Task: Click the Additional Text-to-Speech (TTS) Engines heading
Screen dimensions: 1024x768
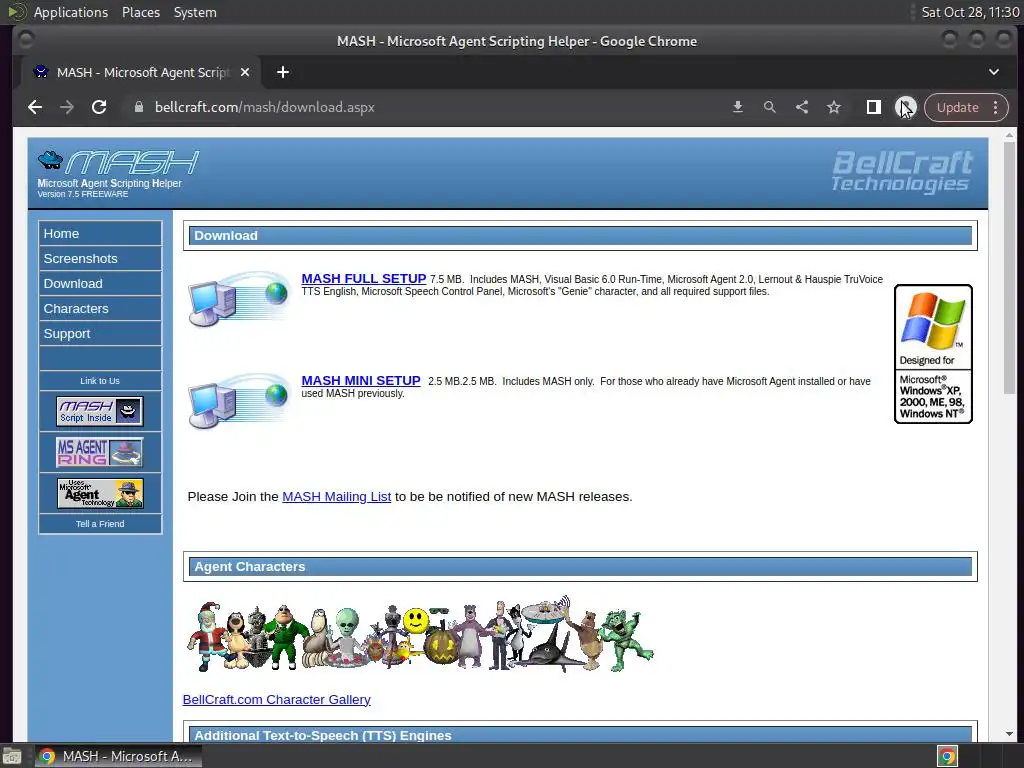Action: coord(323,735)
